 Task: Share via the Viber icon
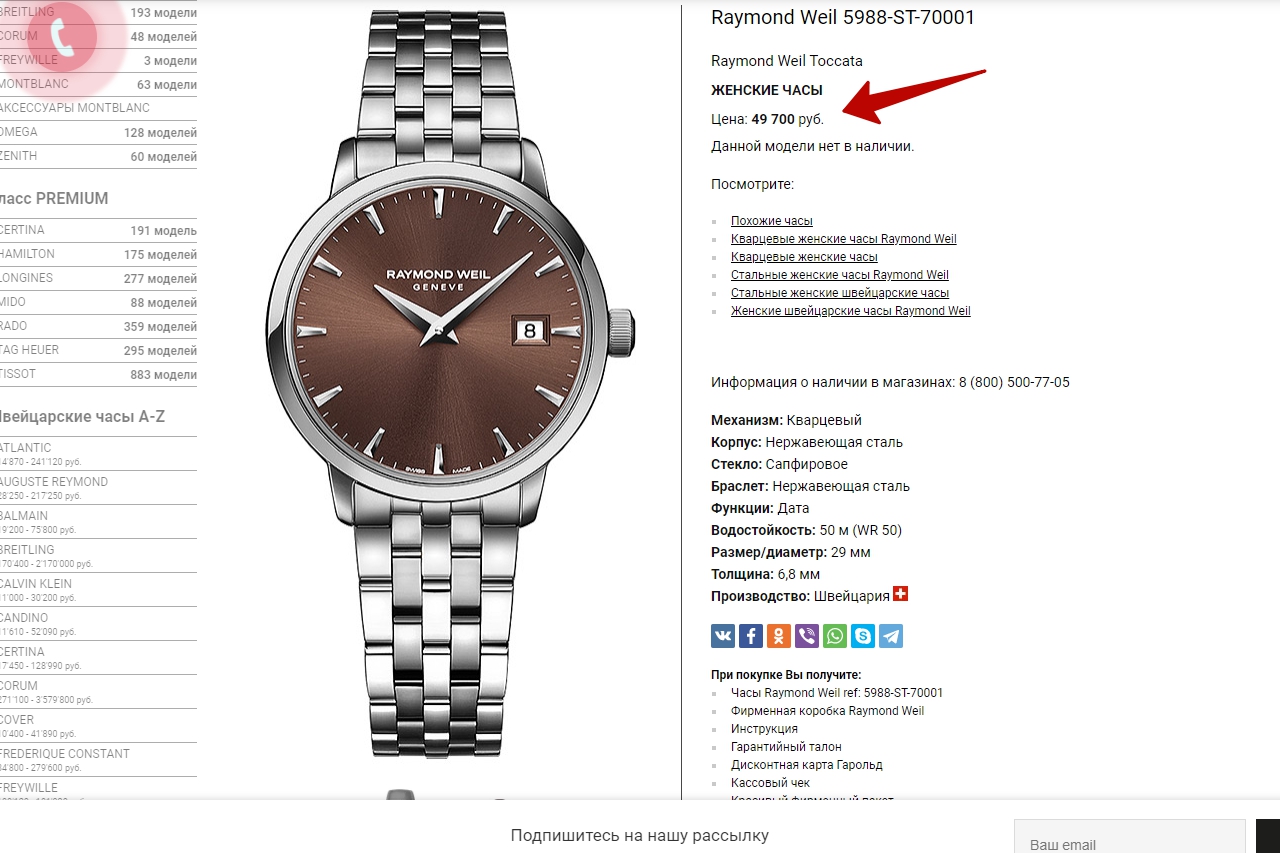point(807,636)
